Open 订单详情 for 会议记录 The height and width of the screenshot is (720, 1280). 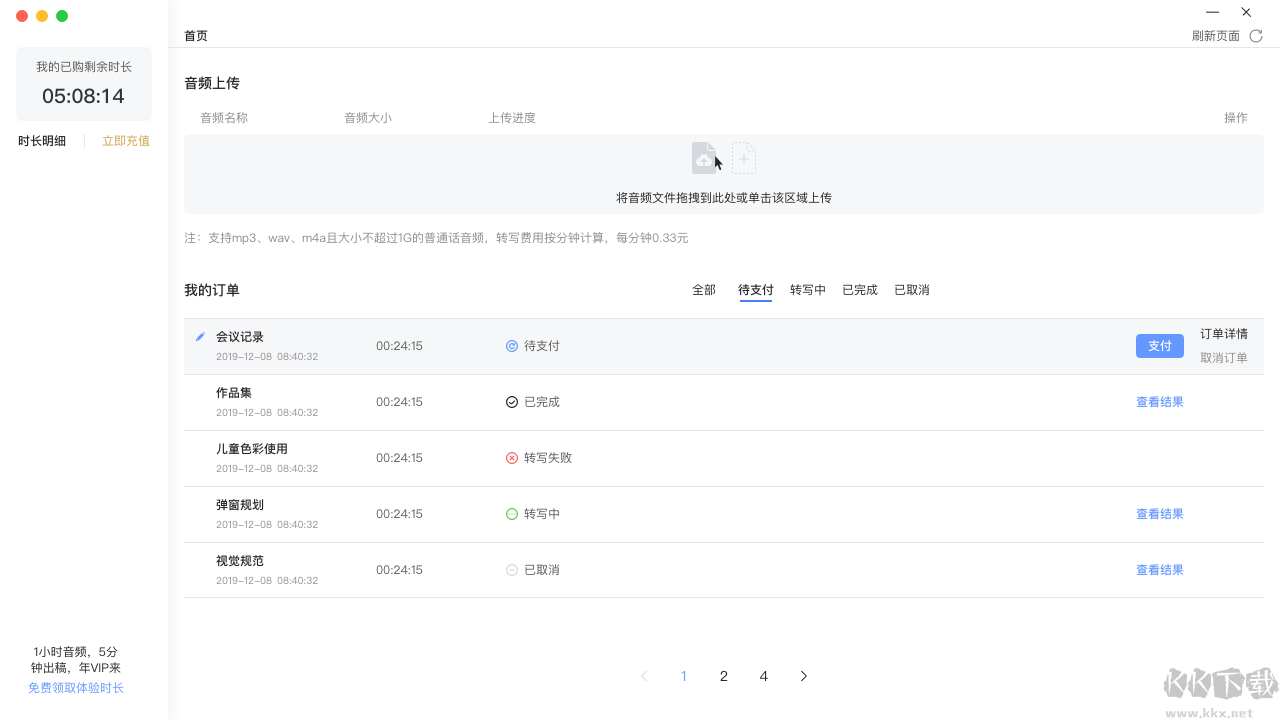[1223, 334]
